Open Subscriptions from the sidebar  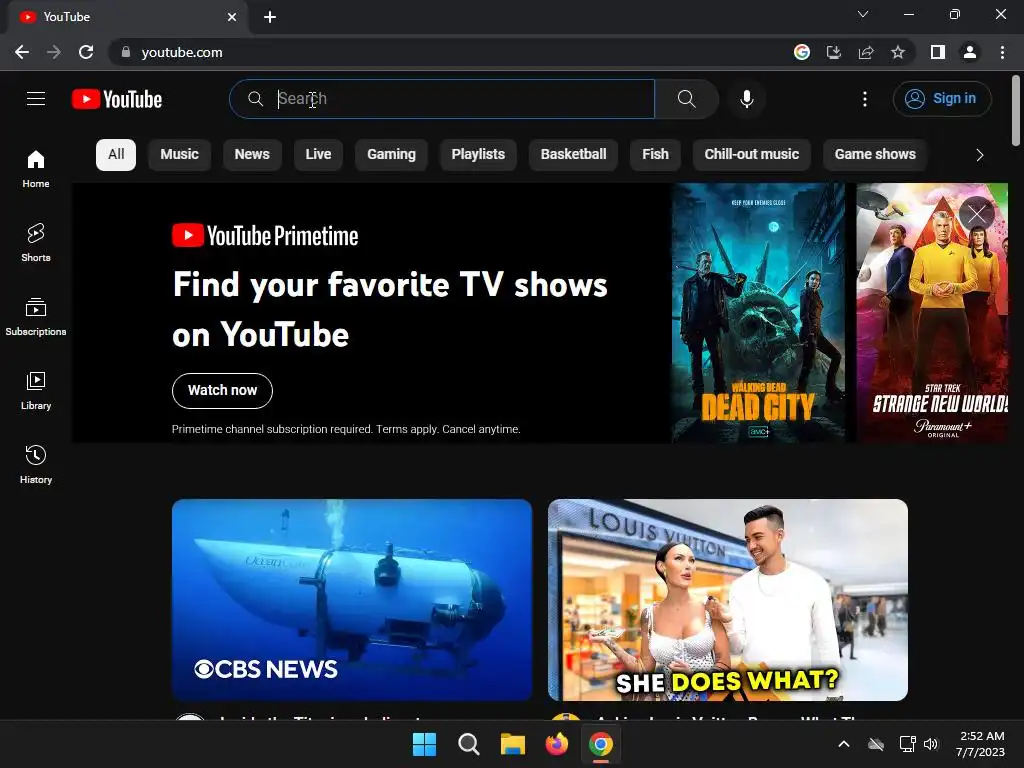point(36,316)
